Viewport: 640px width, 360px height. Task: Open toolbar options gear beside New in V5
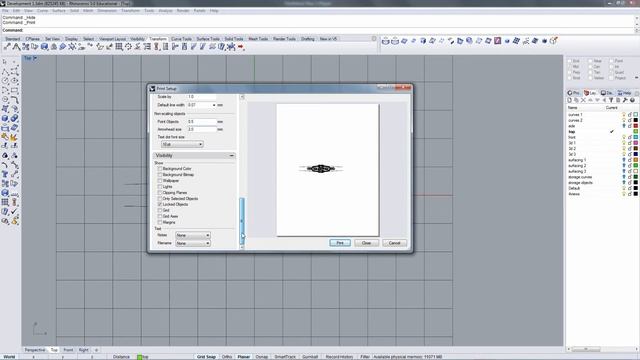click(x=374, y=38)
